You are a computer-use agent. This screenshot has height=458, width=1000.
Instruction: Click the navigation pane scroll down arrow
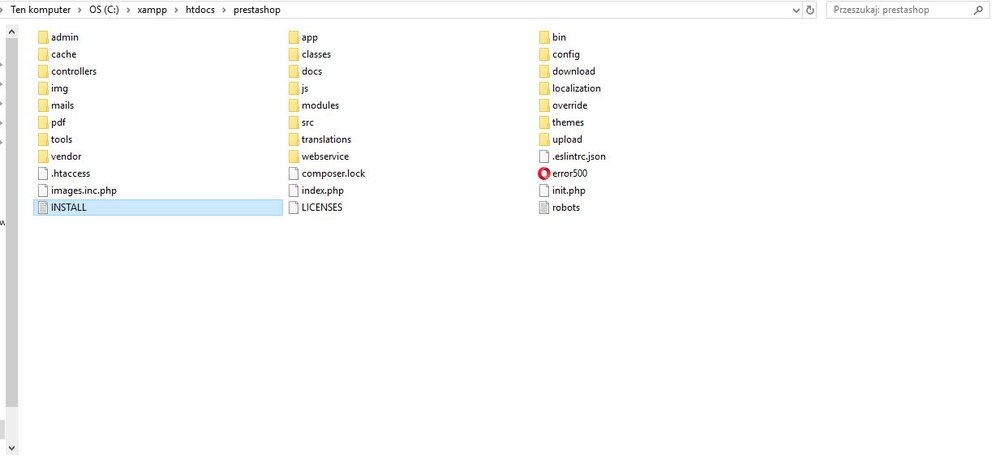(x=11, y=448)
